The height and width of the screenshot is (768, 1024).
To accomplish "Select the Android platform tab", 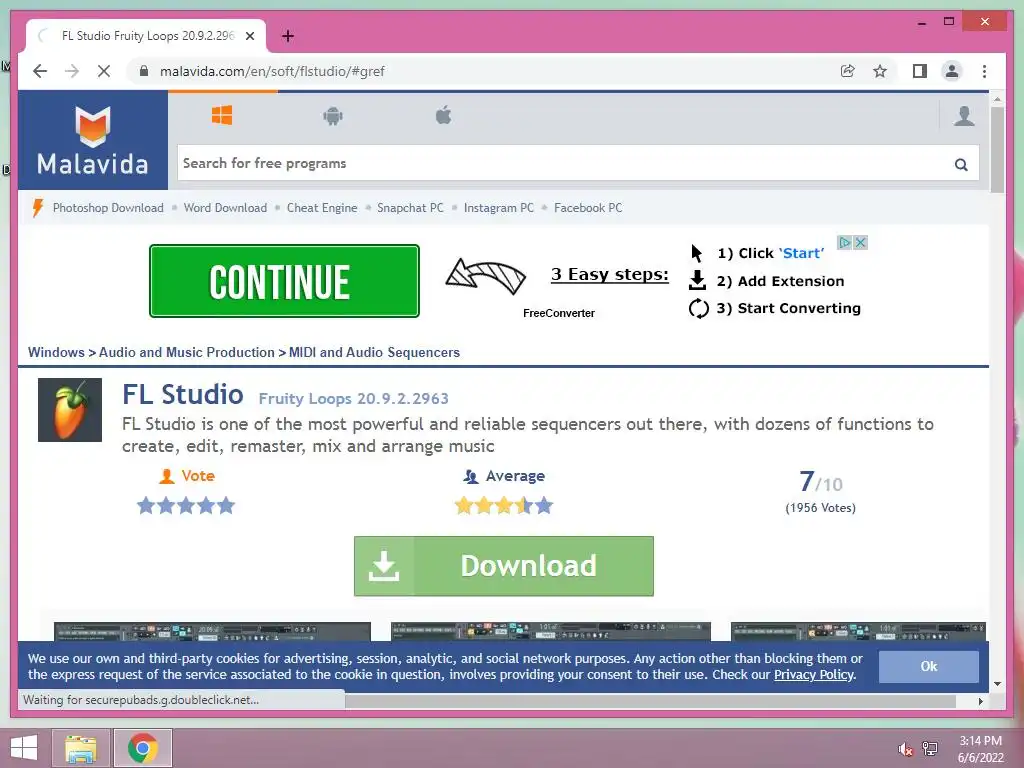I will pos(333,116).
